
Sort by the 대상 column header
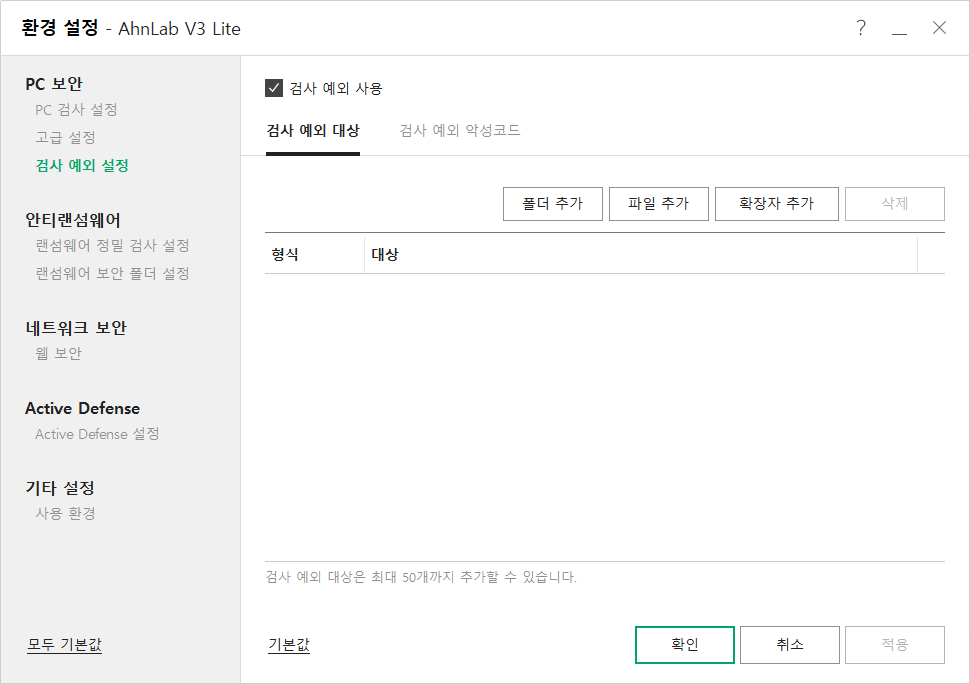(641, 254)
